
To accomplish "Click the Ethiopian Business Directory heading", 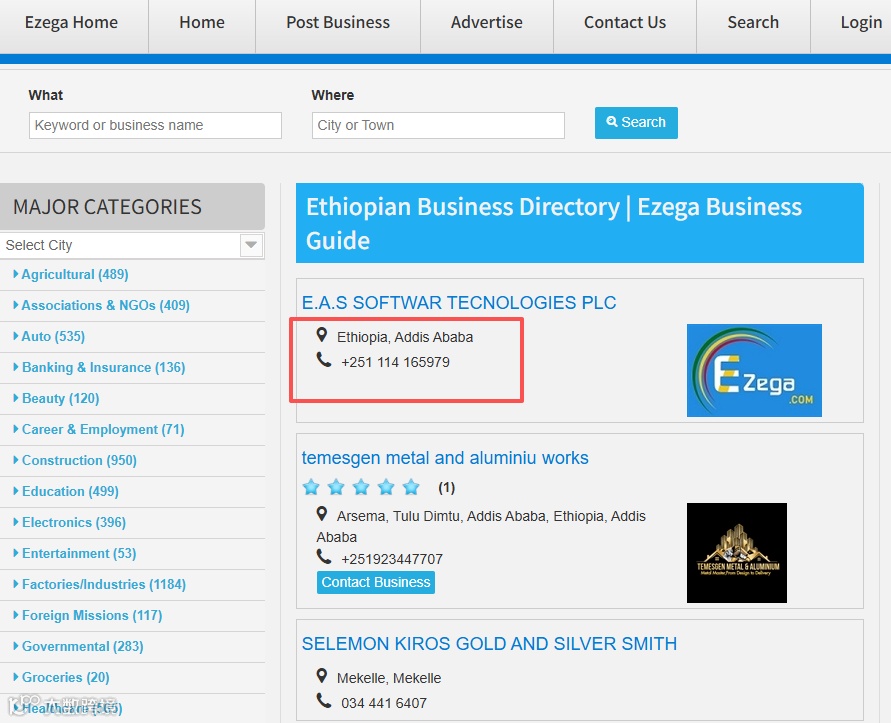I will [x=554, y=223].
